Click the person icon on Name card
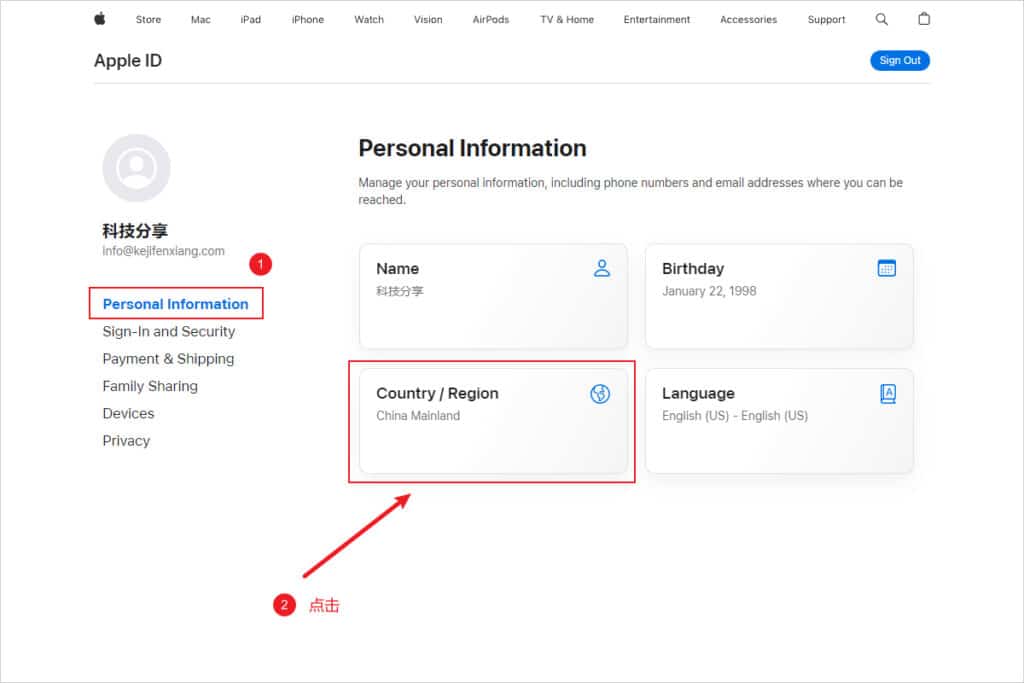This screenshot has width=1024, height=683. [601, 268]
